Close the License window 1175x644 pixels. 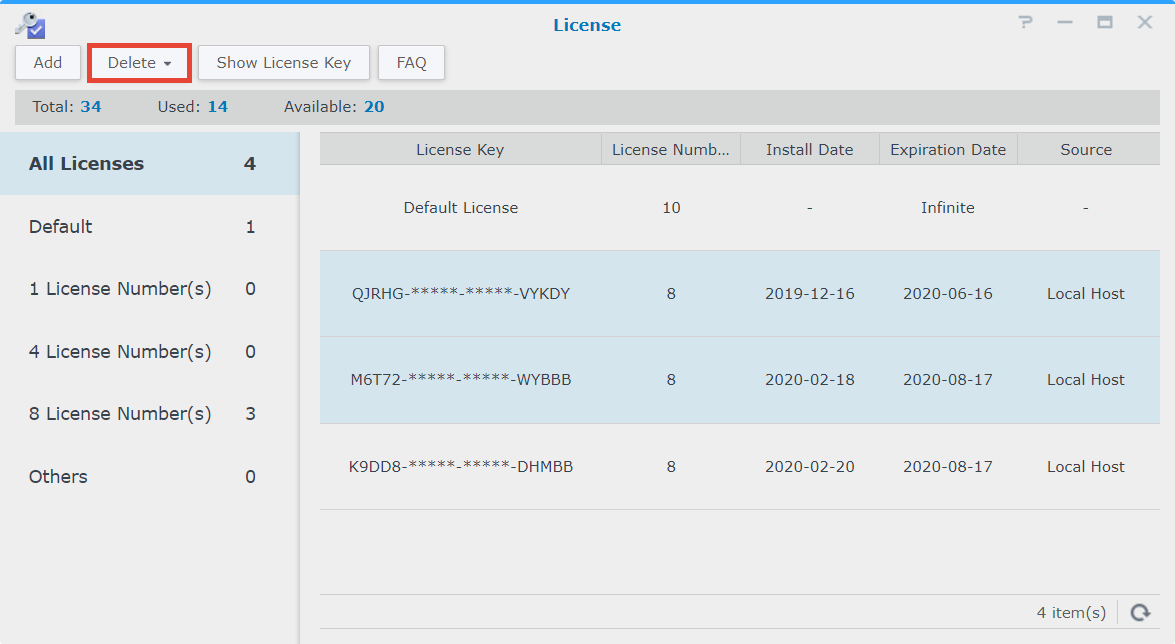pos(1145,22)
